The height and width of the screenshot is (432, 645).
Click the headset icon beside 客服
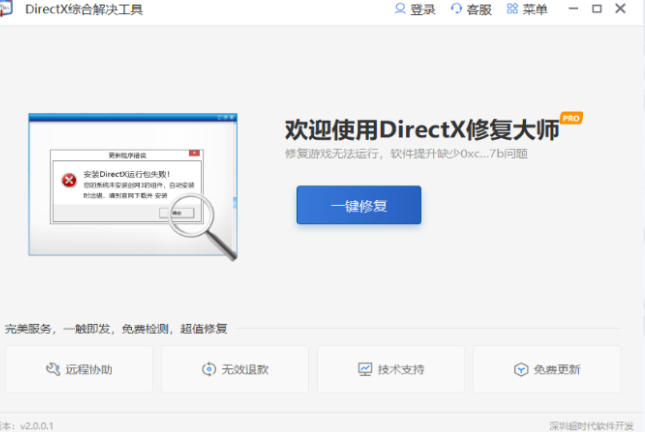pyautogui.click(x=457, y=9)
